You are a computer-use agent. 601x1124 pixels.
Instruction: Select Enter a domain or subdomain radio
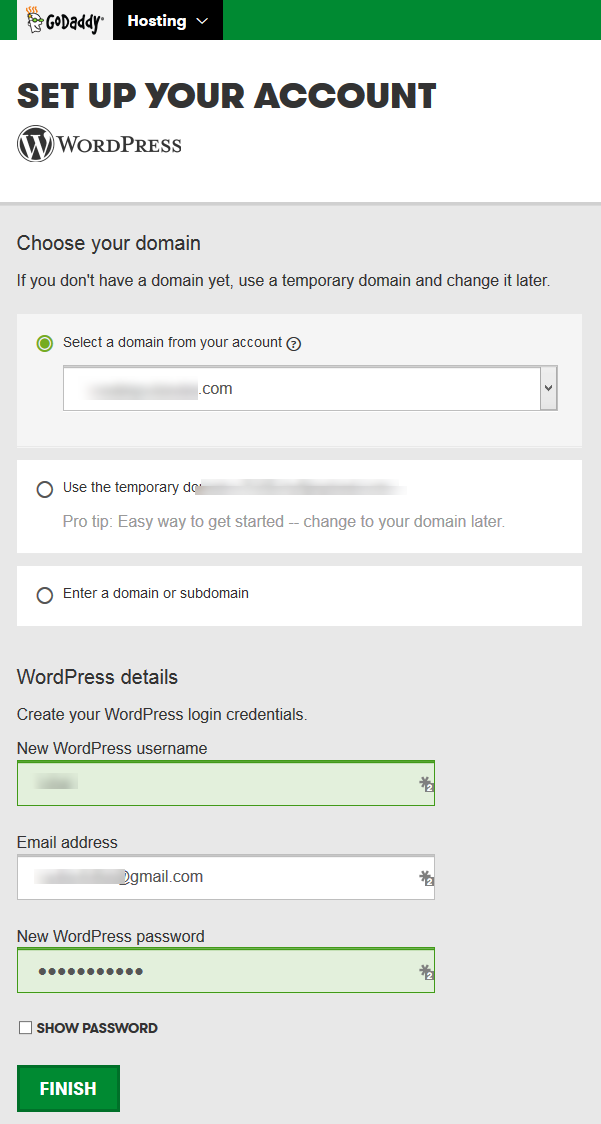[45, 595]
